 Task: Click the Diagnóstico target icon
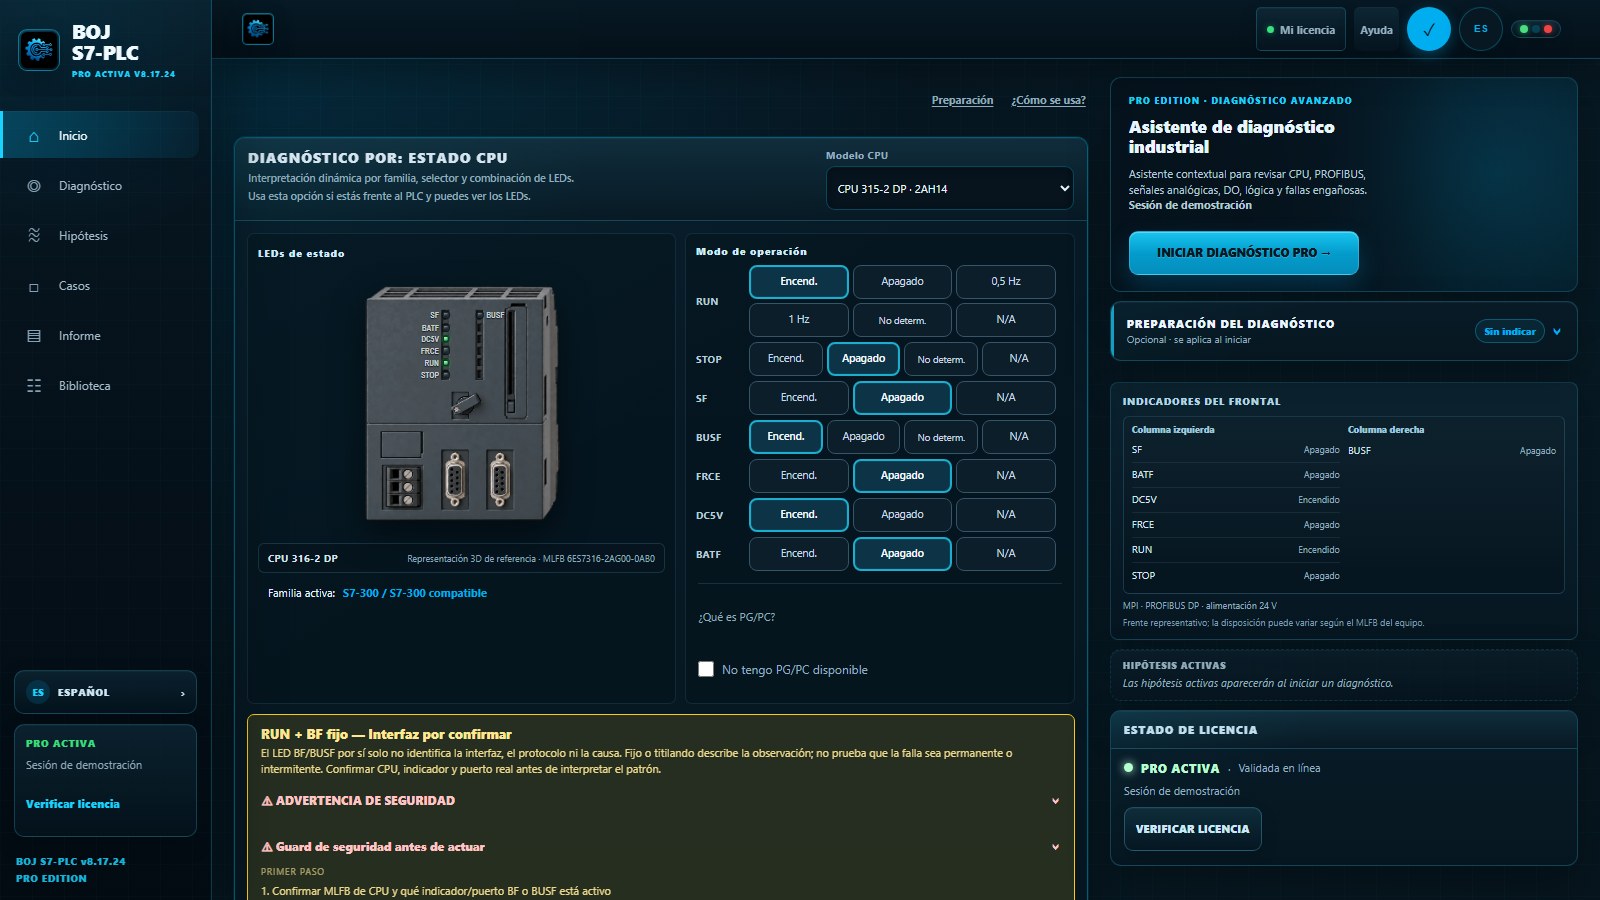[34, 186]
